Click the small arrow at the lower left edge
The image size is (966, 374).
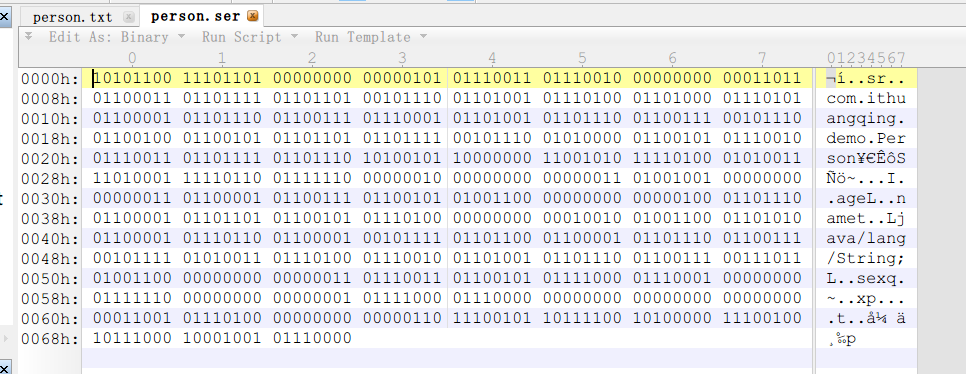(6, 338)
